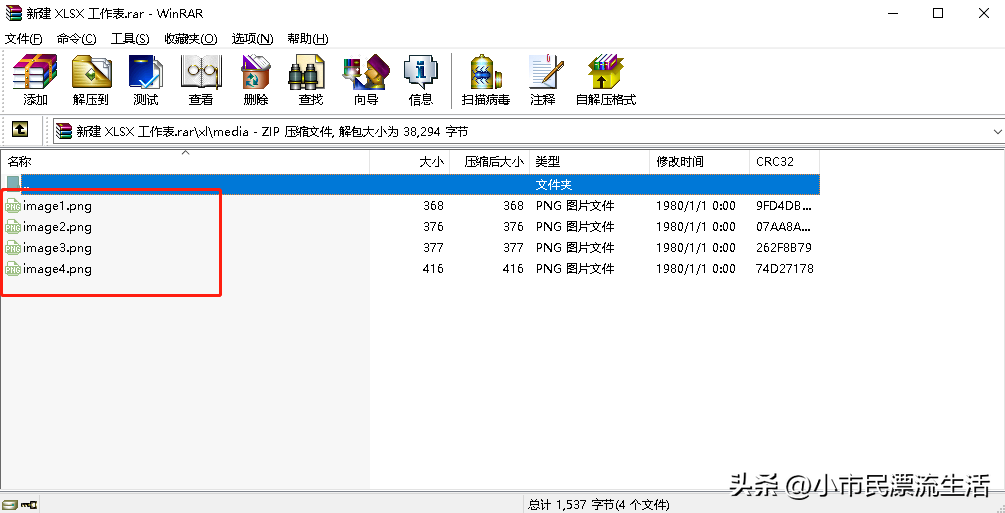Open the Tools (工具) menu

click(130, 39)
